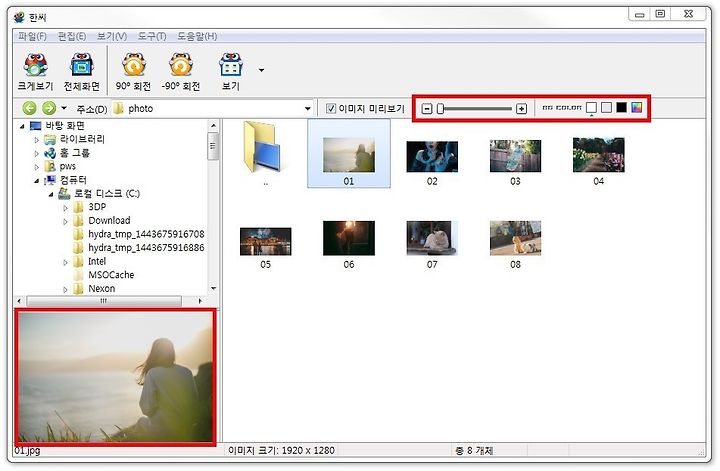This screenshot has width=720, height=471.
Task: Select thumbnail 08
Action: tap(515, 238)
